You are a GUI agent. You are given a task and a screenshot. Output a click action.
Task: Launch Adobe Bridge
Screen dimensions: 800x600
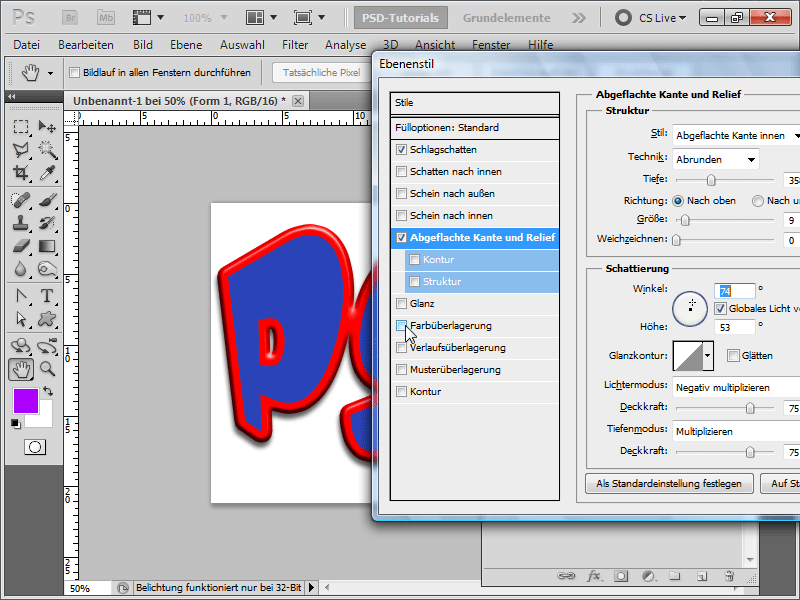click(x=70, y=18)
